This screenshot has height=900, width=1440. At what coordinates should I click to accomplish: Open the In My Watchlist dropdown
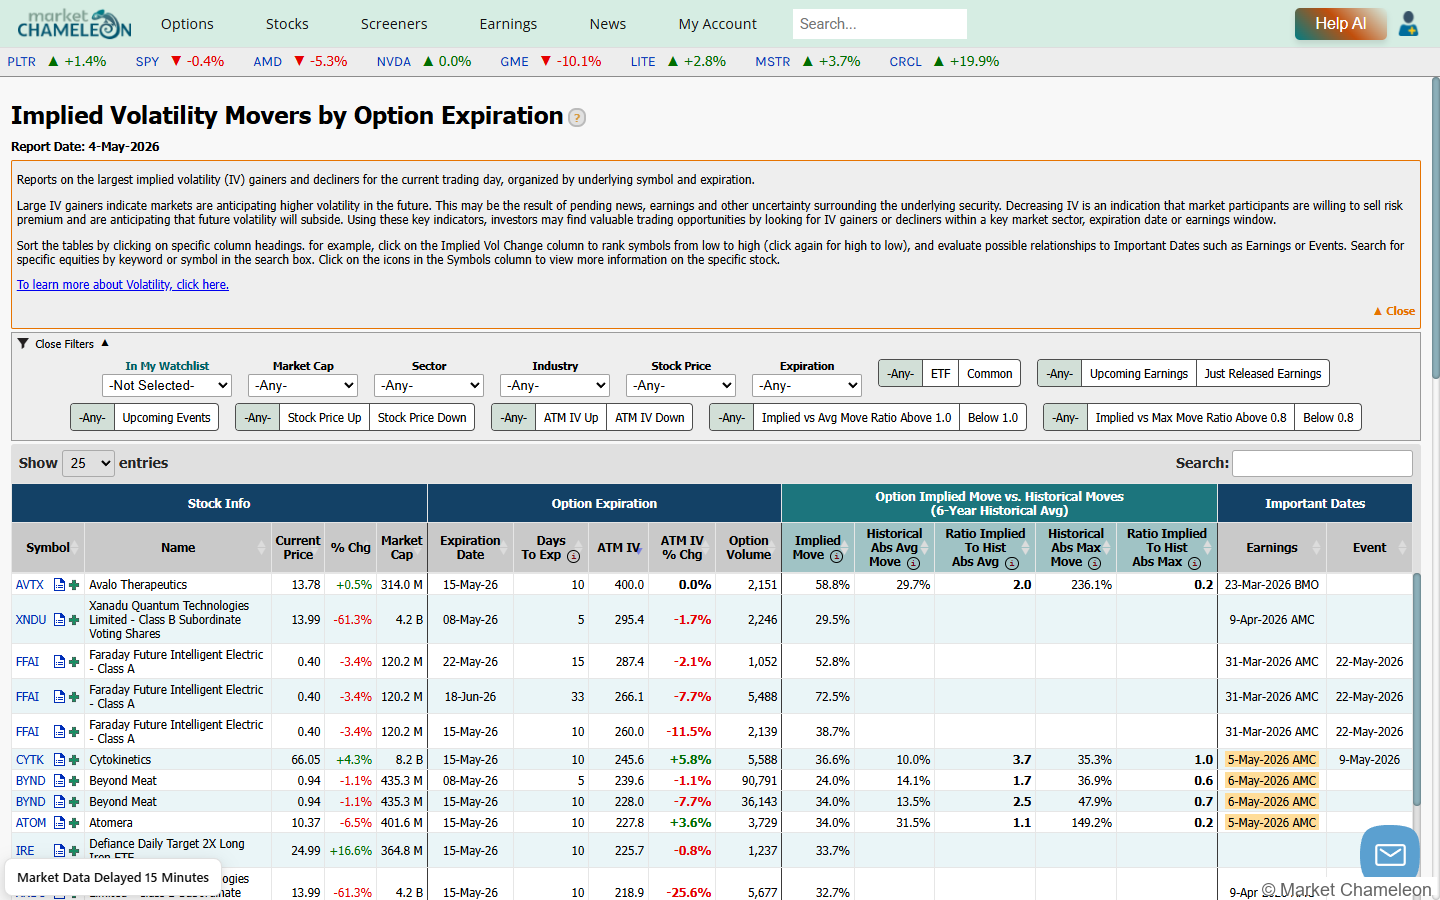coord(167,385)
